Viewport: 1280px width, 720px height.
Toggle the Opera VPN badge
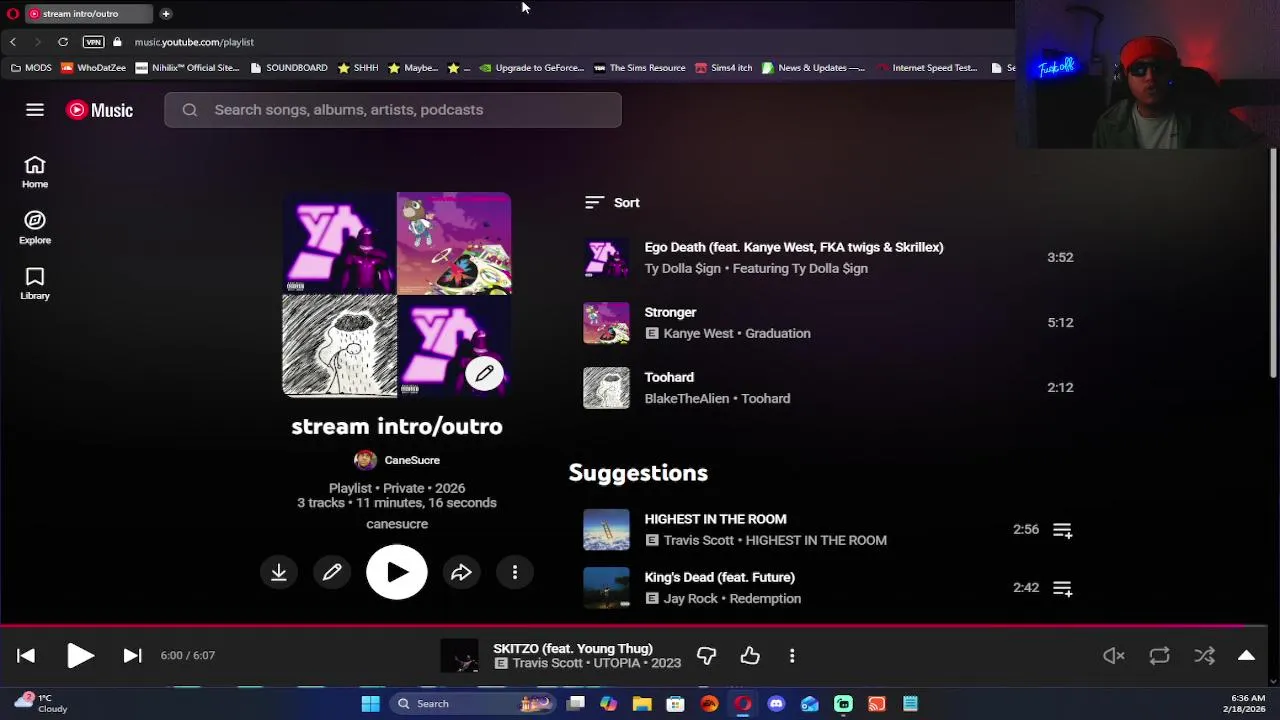click(x=93, y=42)
